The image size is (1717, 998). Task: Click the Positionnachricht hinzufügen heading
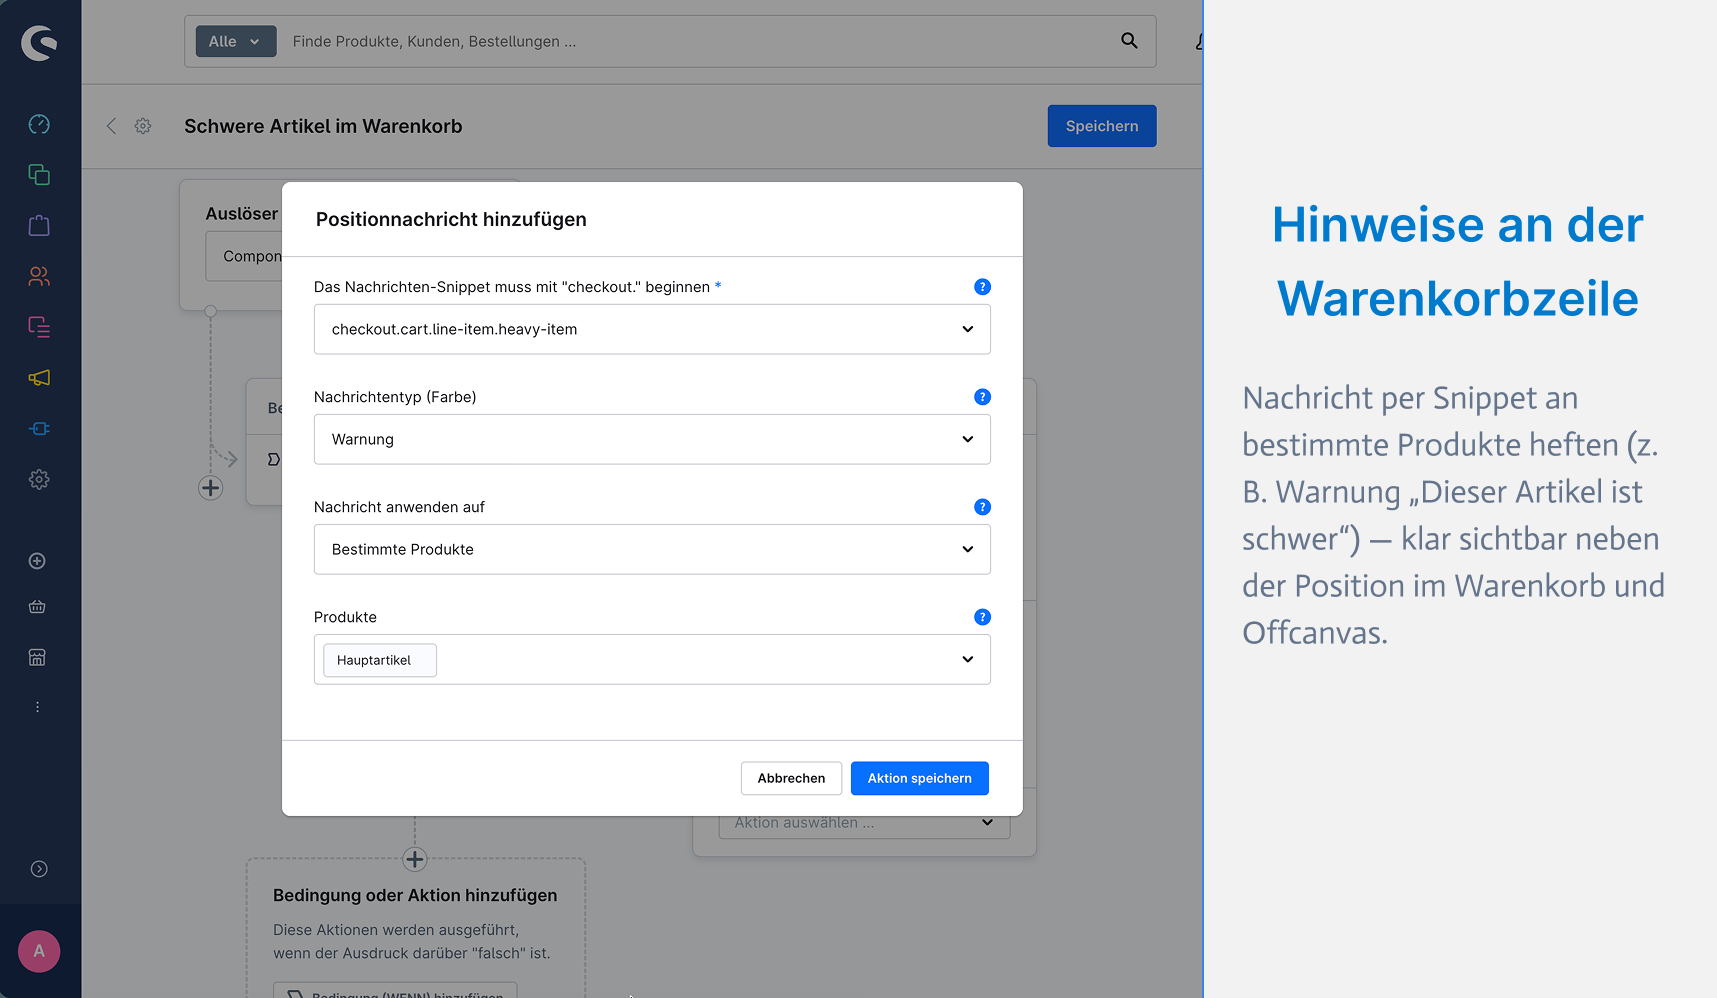click(451, 219)
